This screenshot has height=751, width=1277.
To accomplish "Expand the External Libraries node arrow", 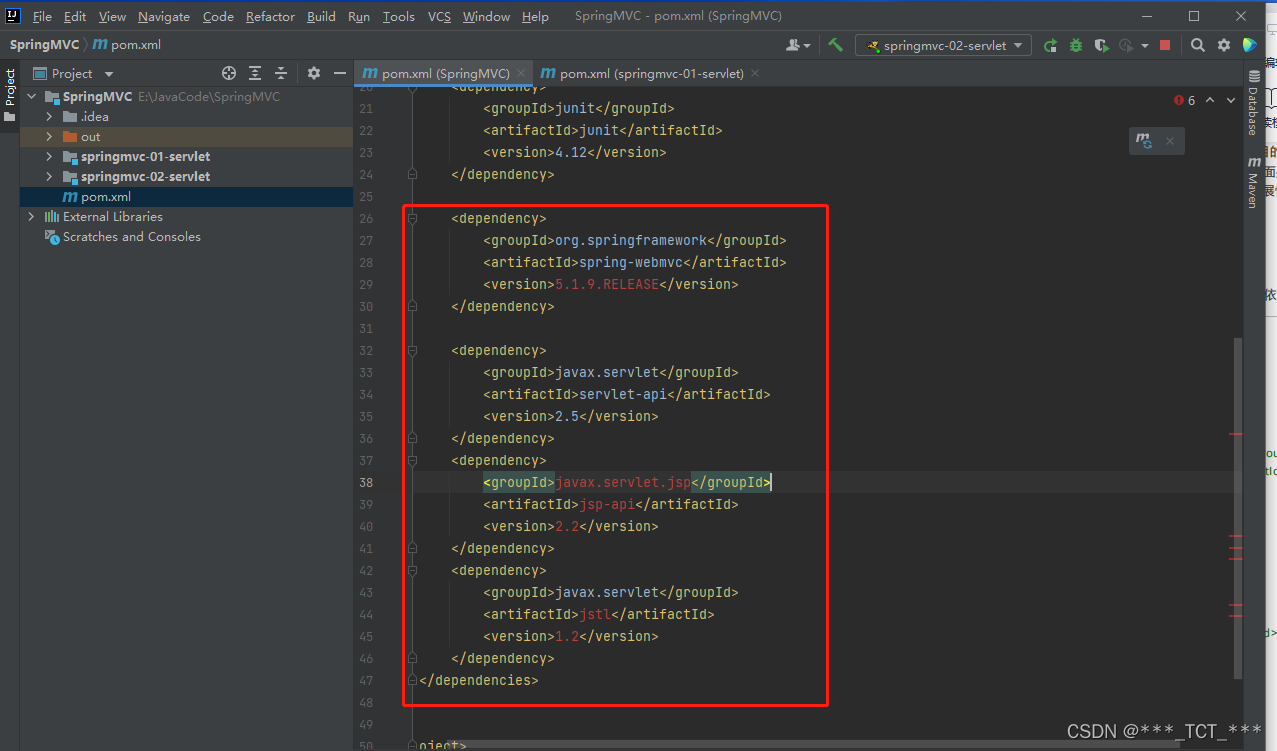I will [31, 217].
